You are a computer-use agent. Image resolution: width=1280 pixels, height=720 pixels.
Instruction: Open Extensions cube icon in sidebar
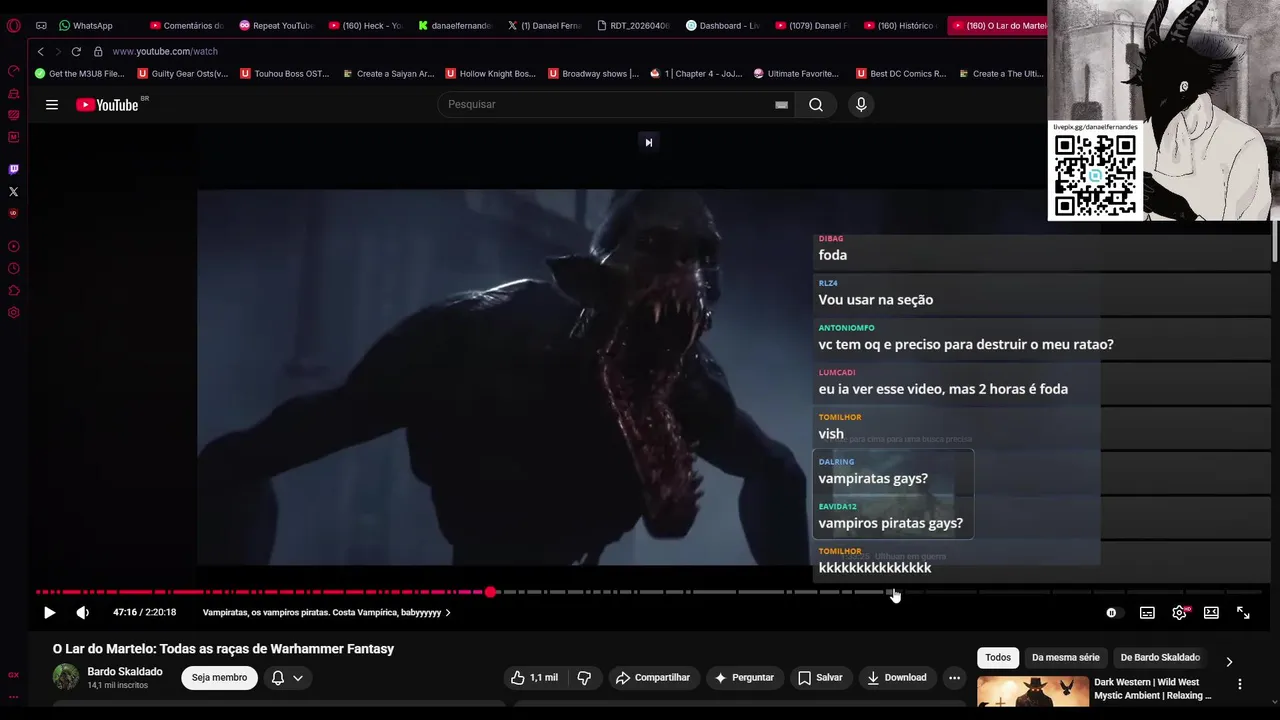[13, 291]
